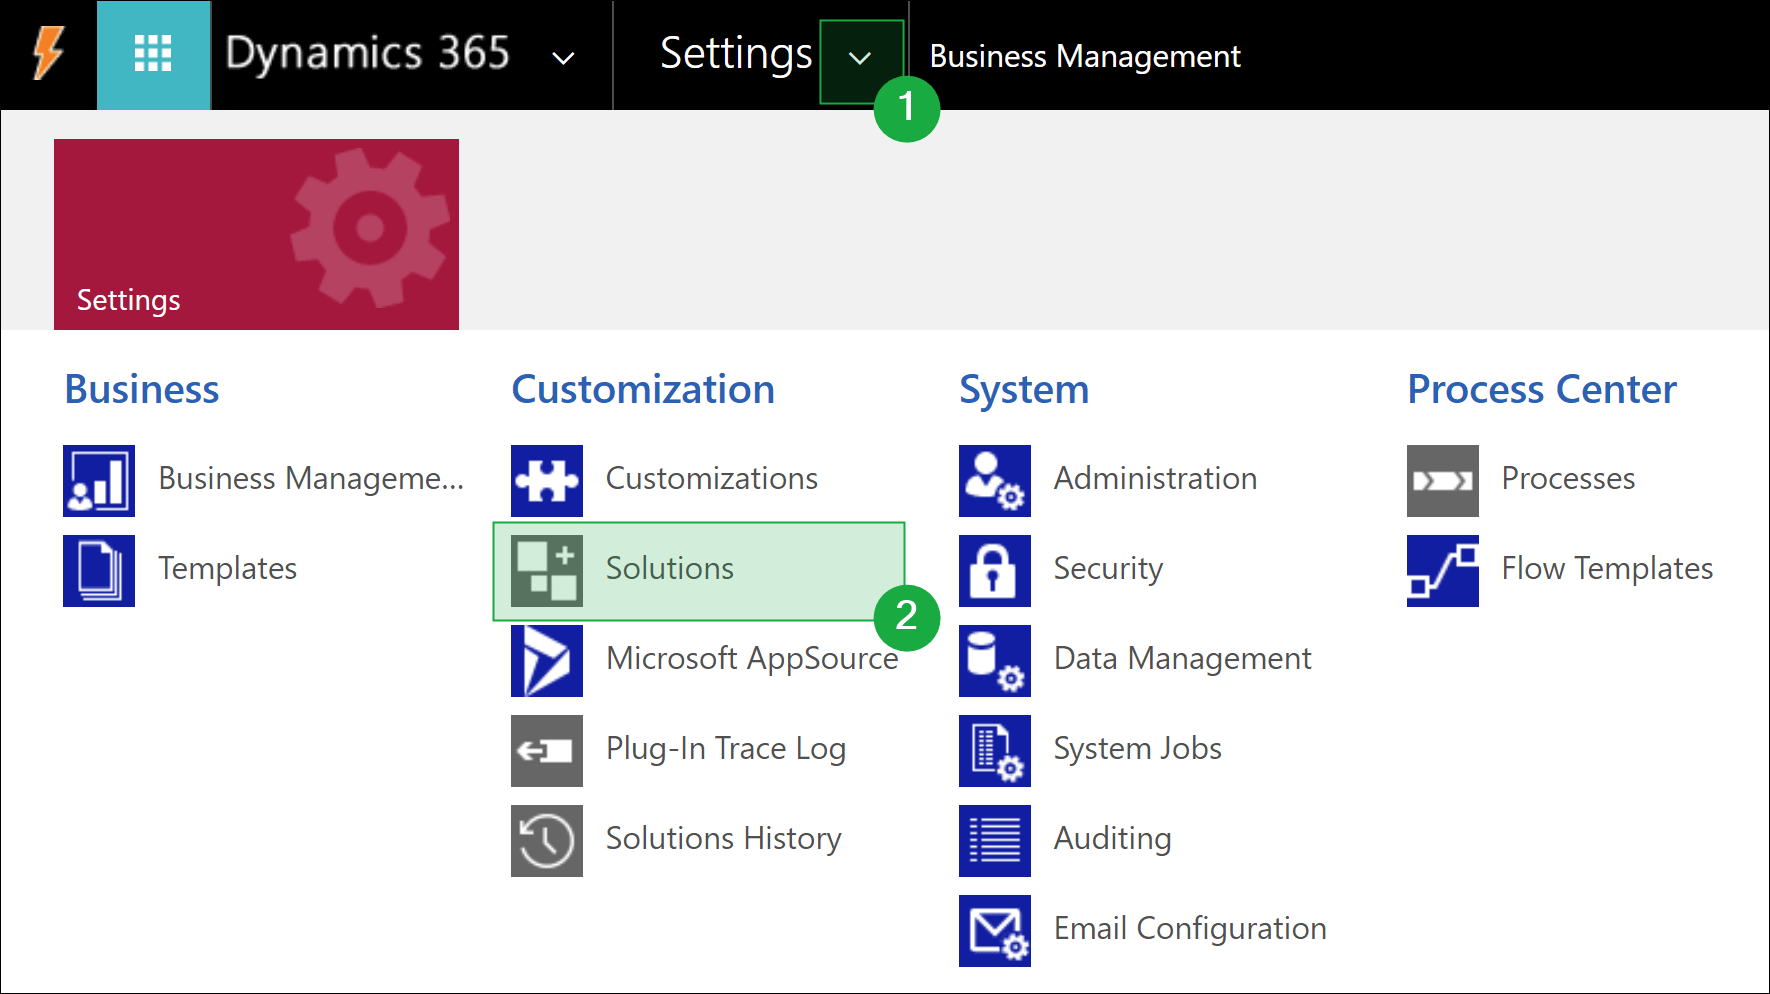Open the app launcher waffle icon

click(153, 54)
